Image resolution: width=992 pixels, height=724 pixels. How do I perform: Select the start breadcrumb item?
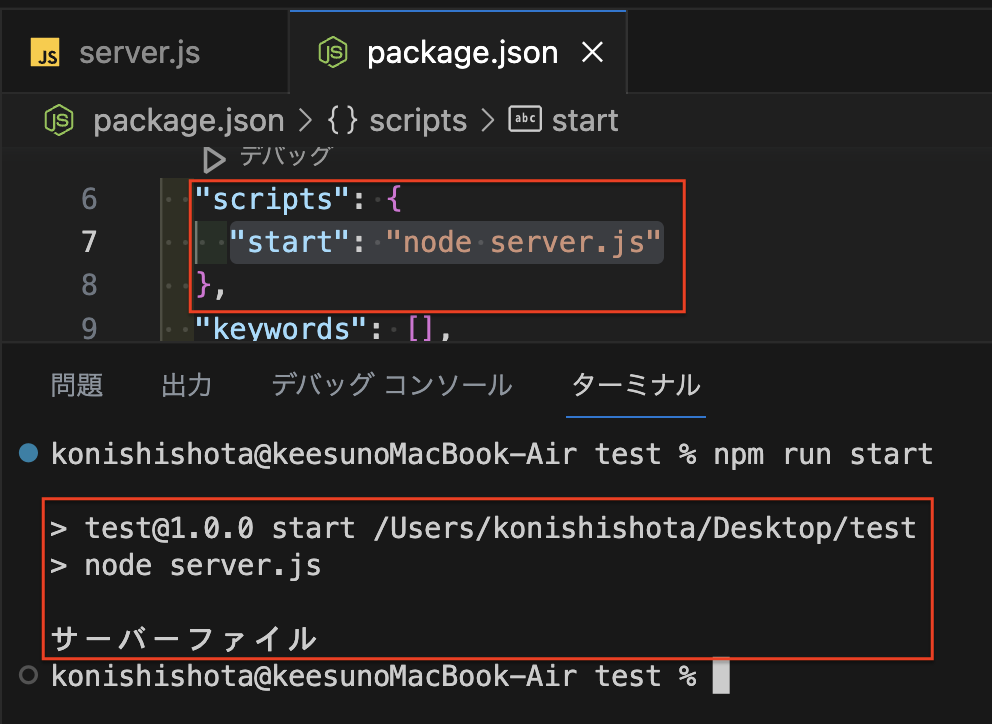pos(585,120)
